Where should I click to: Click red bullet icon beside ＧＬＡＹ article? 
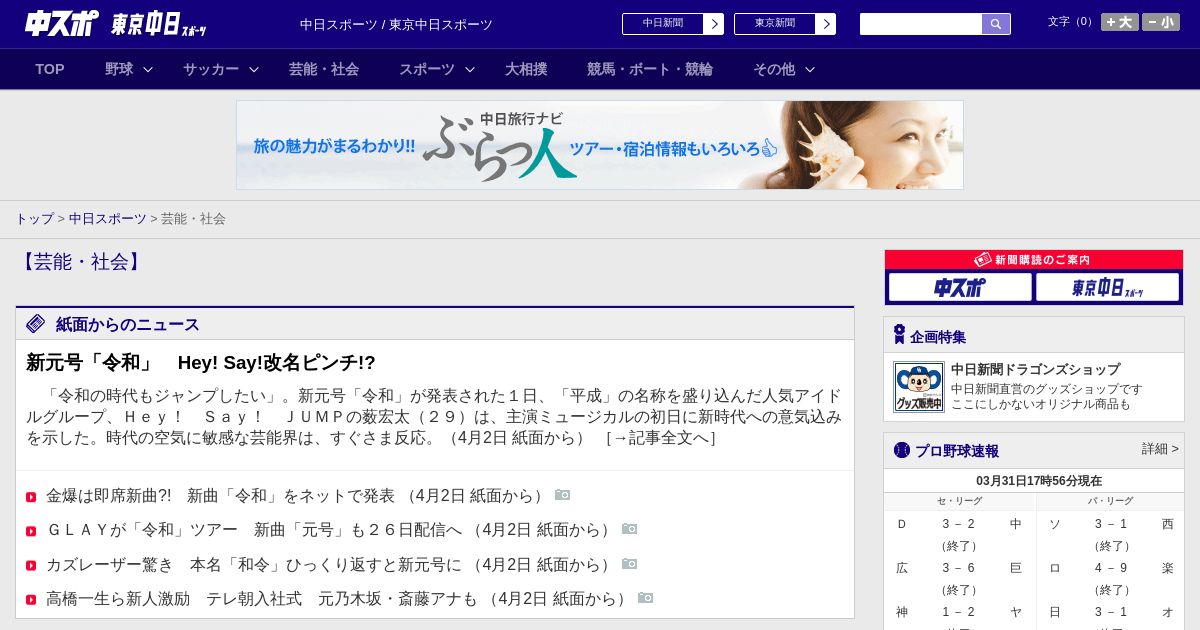[31, 531]
